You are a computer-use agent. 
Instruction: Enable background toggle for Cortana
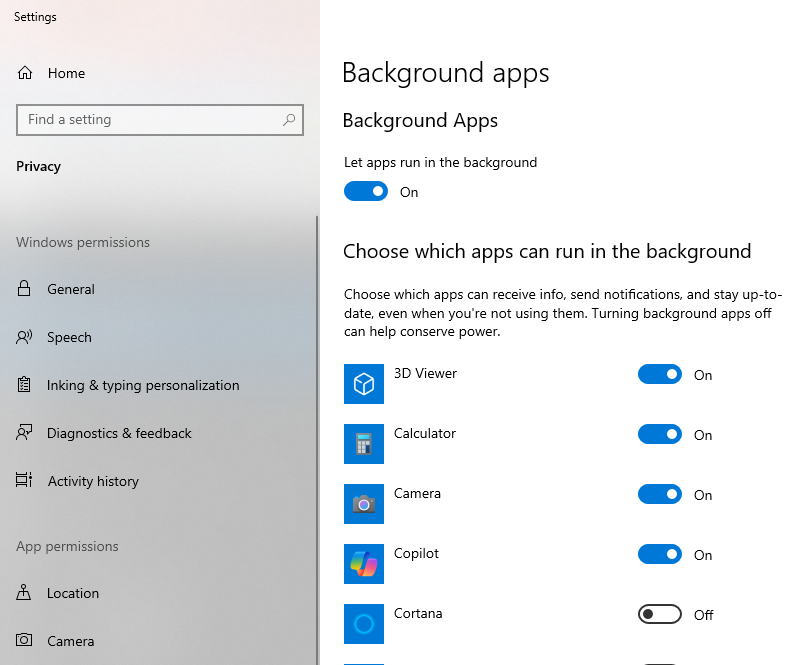pos(660,615)
